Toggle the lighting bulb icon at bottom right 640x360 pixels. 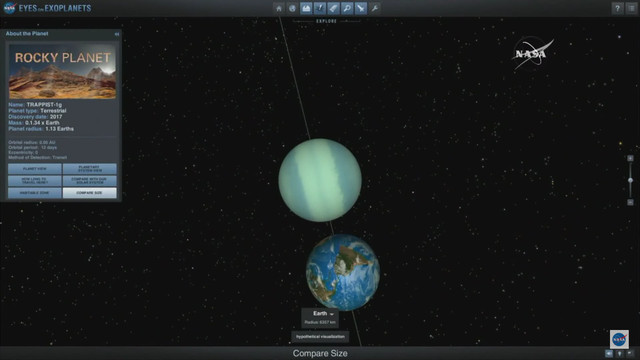[619, 353]
